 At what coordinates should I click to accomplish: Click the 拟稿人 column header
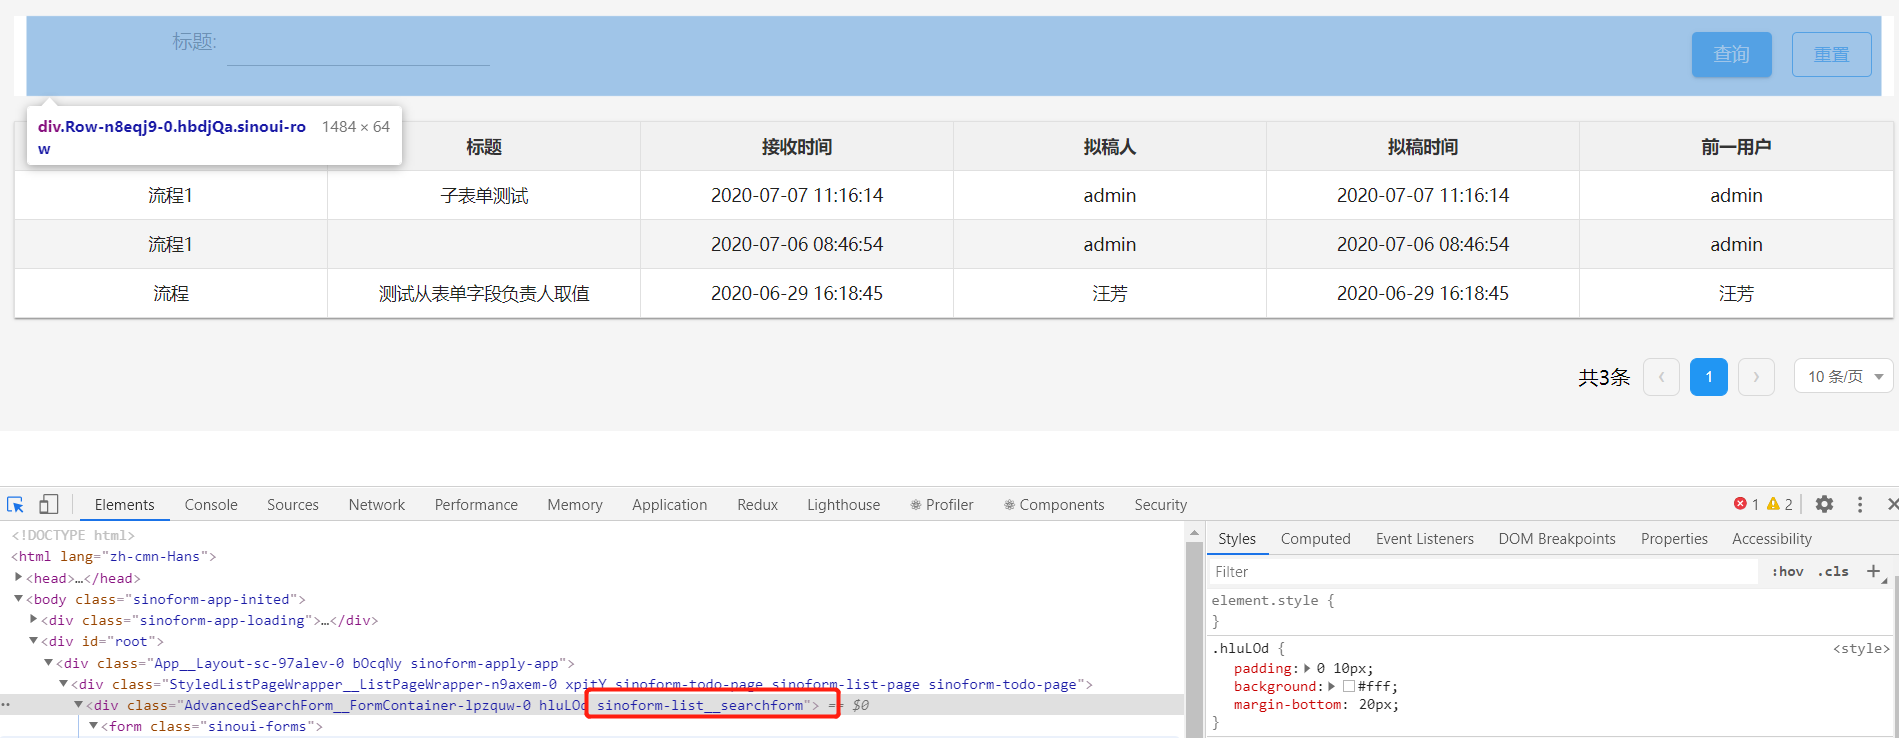pyautogui.click(x=1110, y=147)
